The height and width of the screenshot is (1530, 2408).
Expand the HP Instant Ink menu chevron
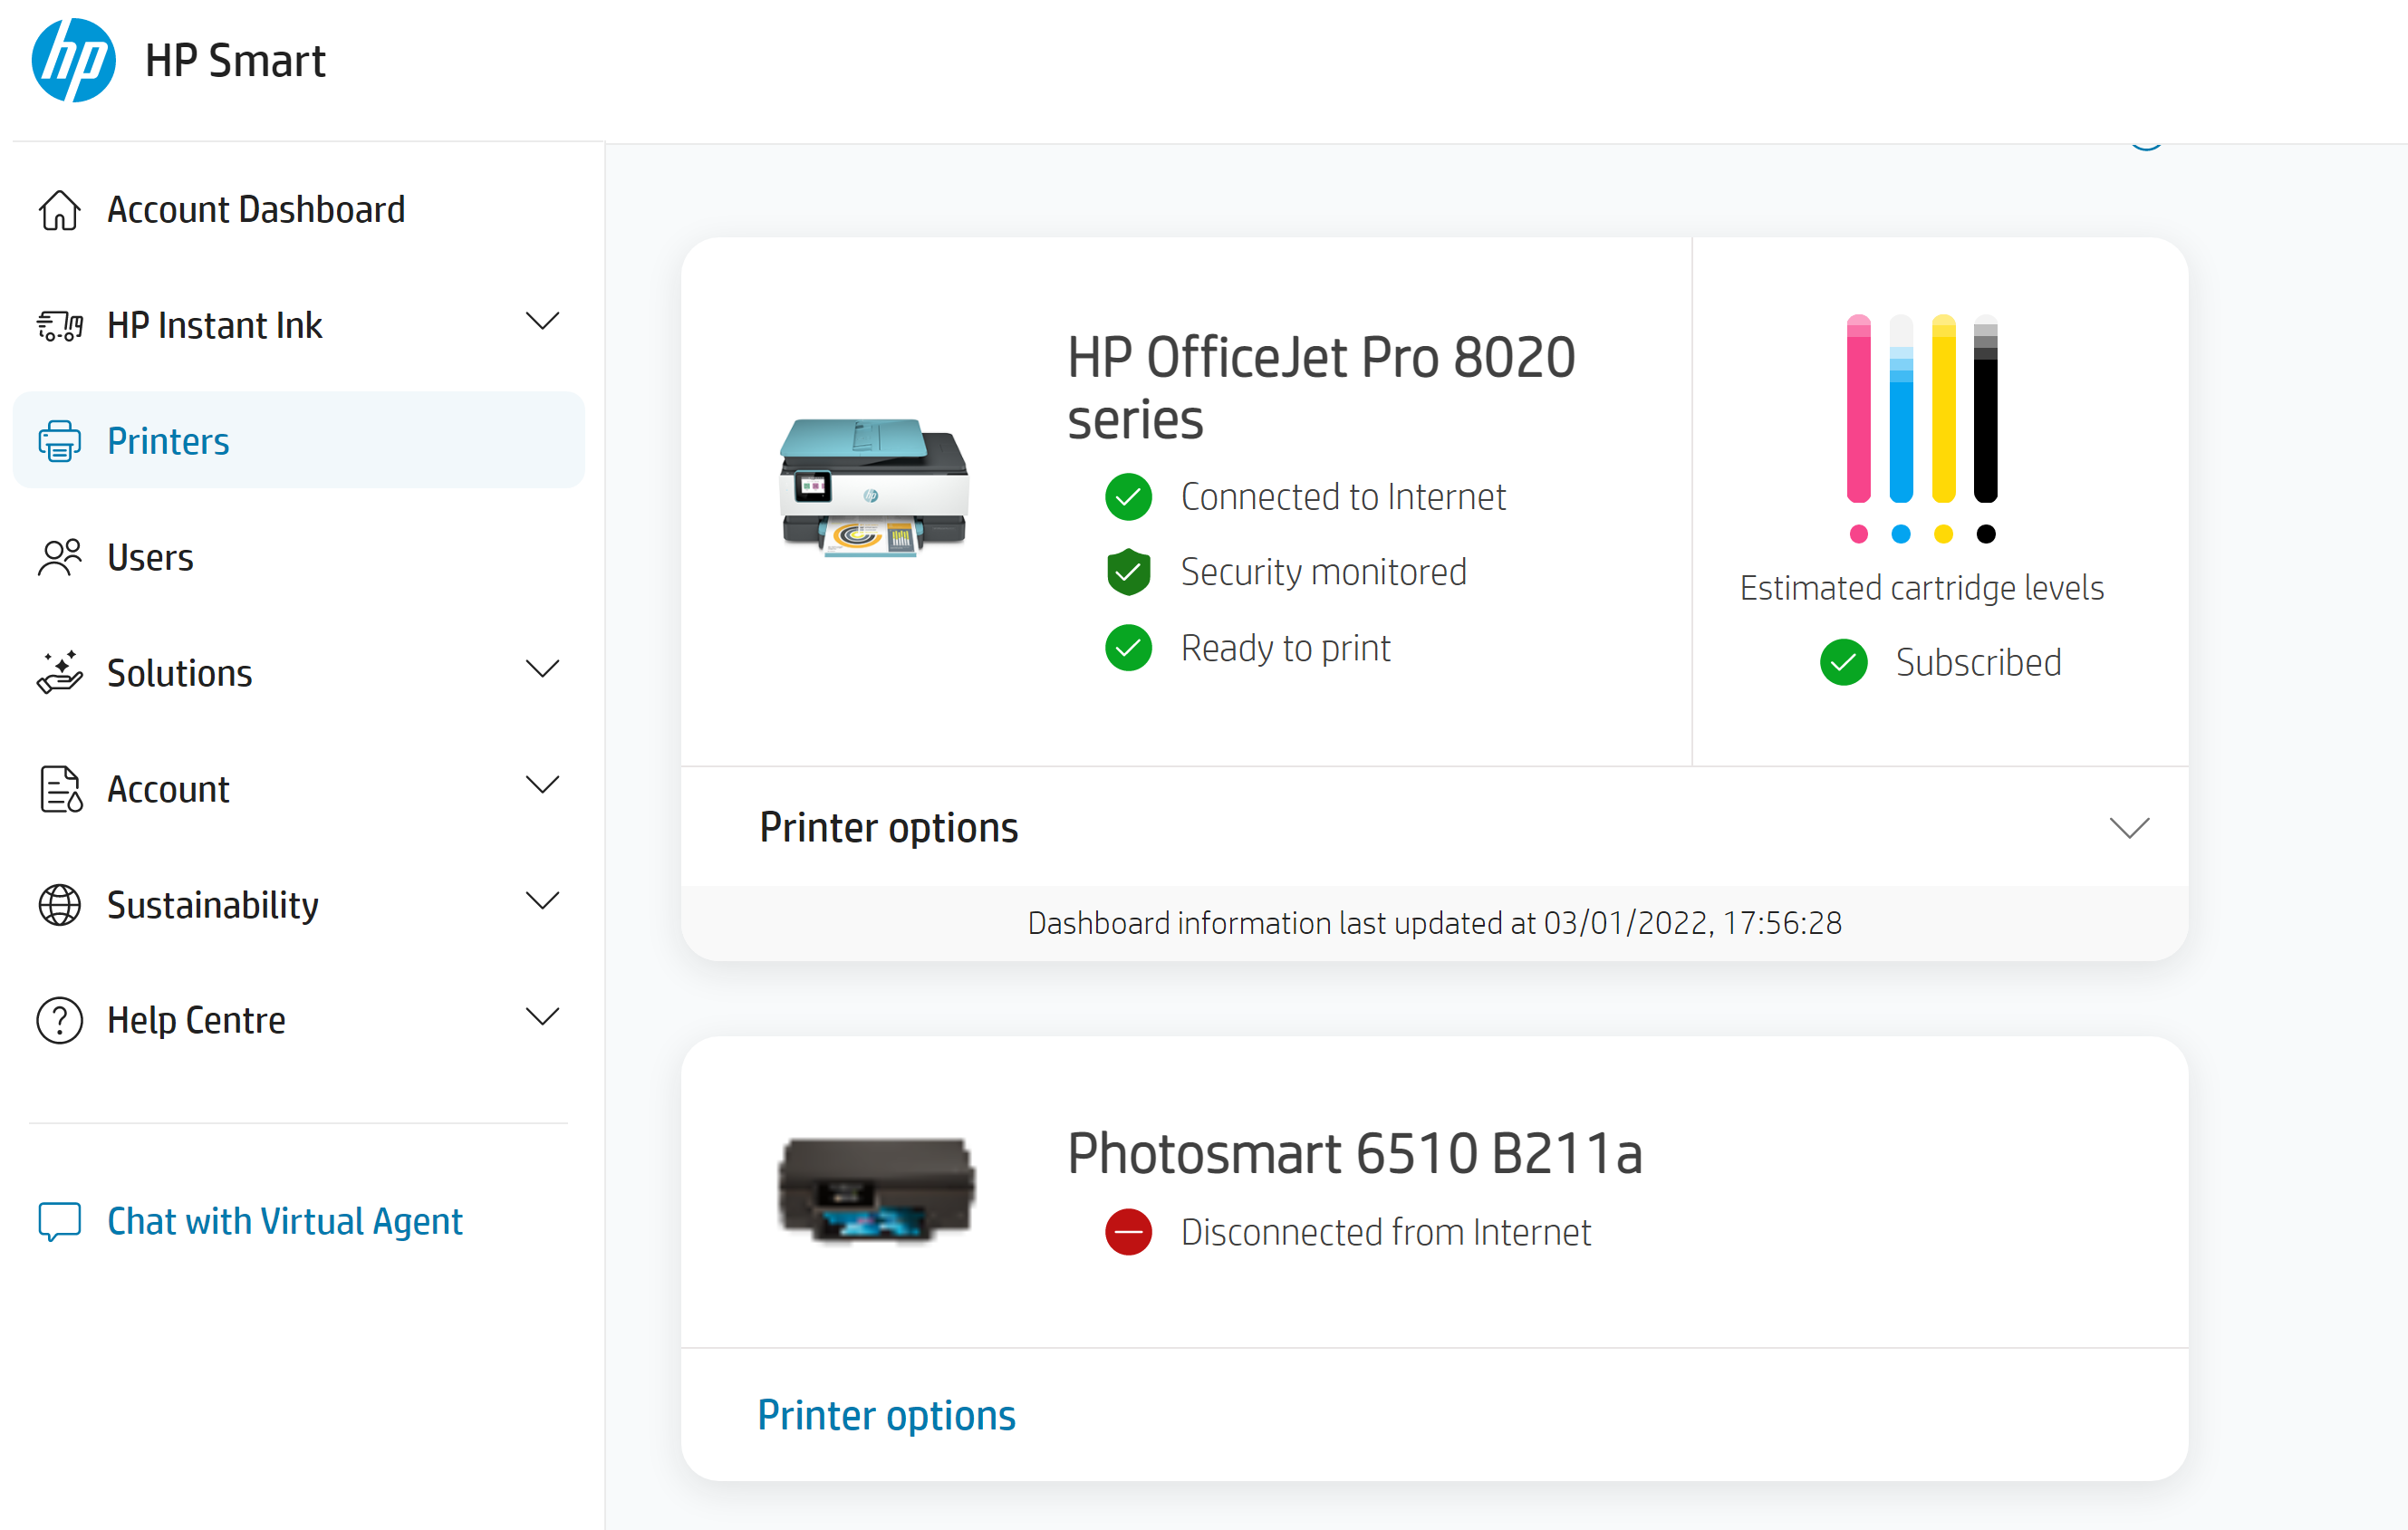(542, 322)
